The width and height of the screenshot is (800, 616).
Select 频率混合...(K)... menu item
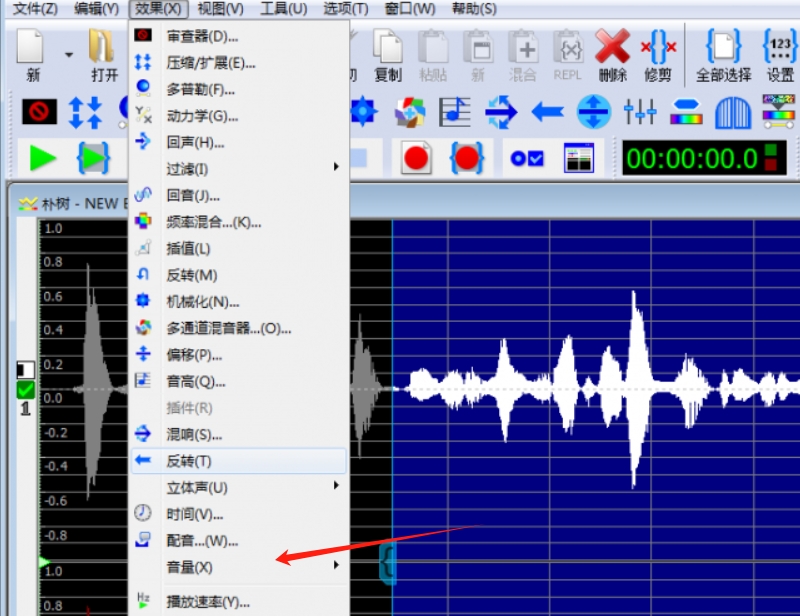pos(239,222)
